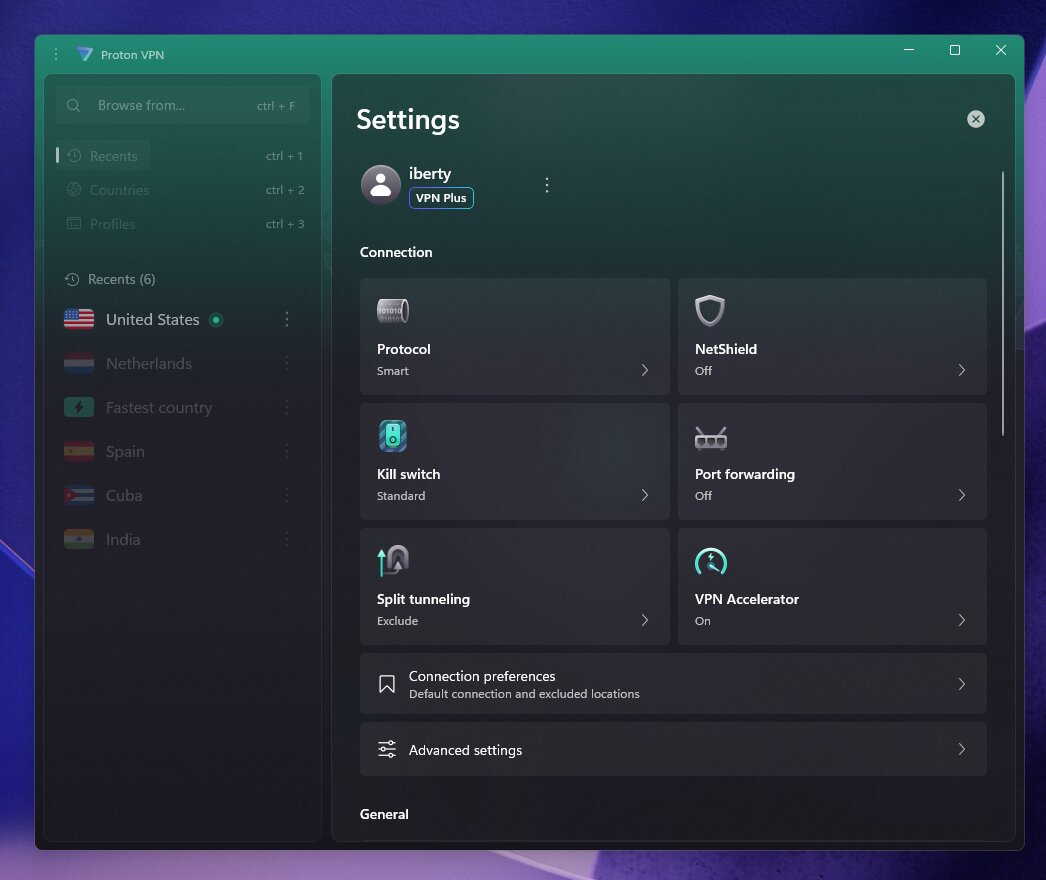Click the Browse from search field
1046x880 pixels.
(x=183, y=105)
